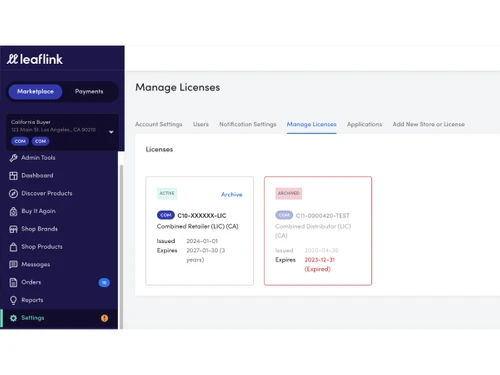
Task: Click the Reports lightbulb icon
Action: pyautogui.click(x=13, y=300)
